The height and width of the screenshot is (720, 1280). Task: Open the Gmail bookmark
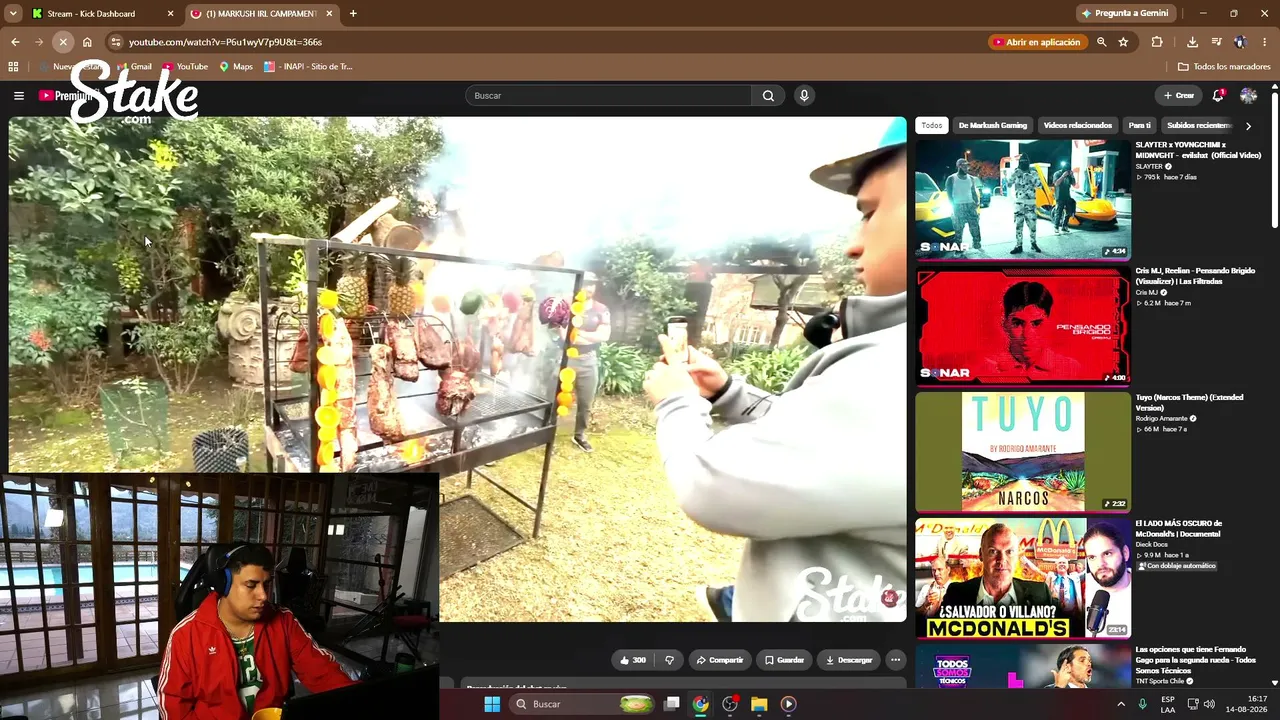tap(134, 67)
